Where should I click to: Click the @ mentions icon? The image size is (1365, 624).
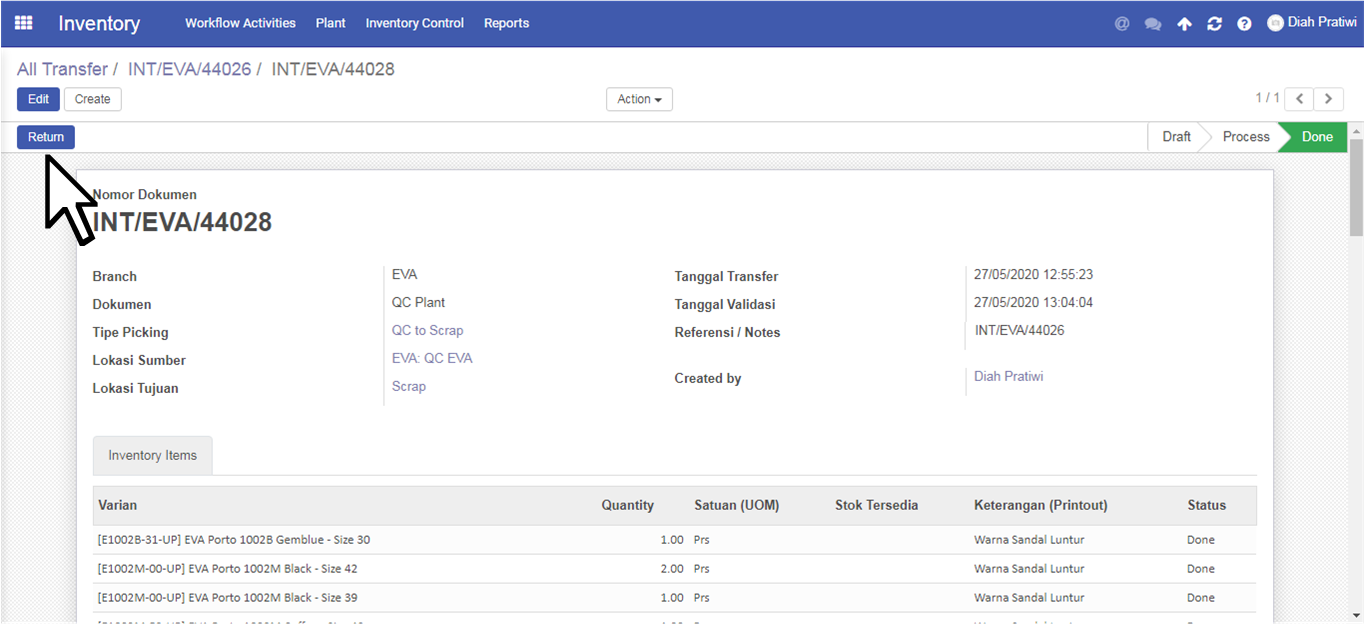click(1122, 23)
